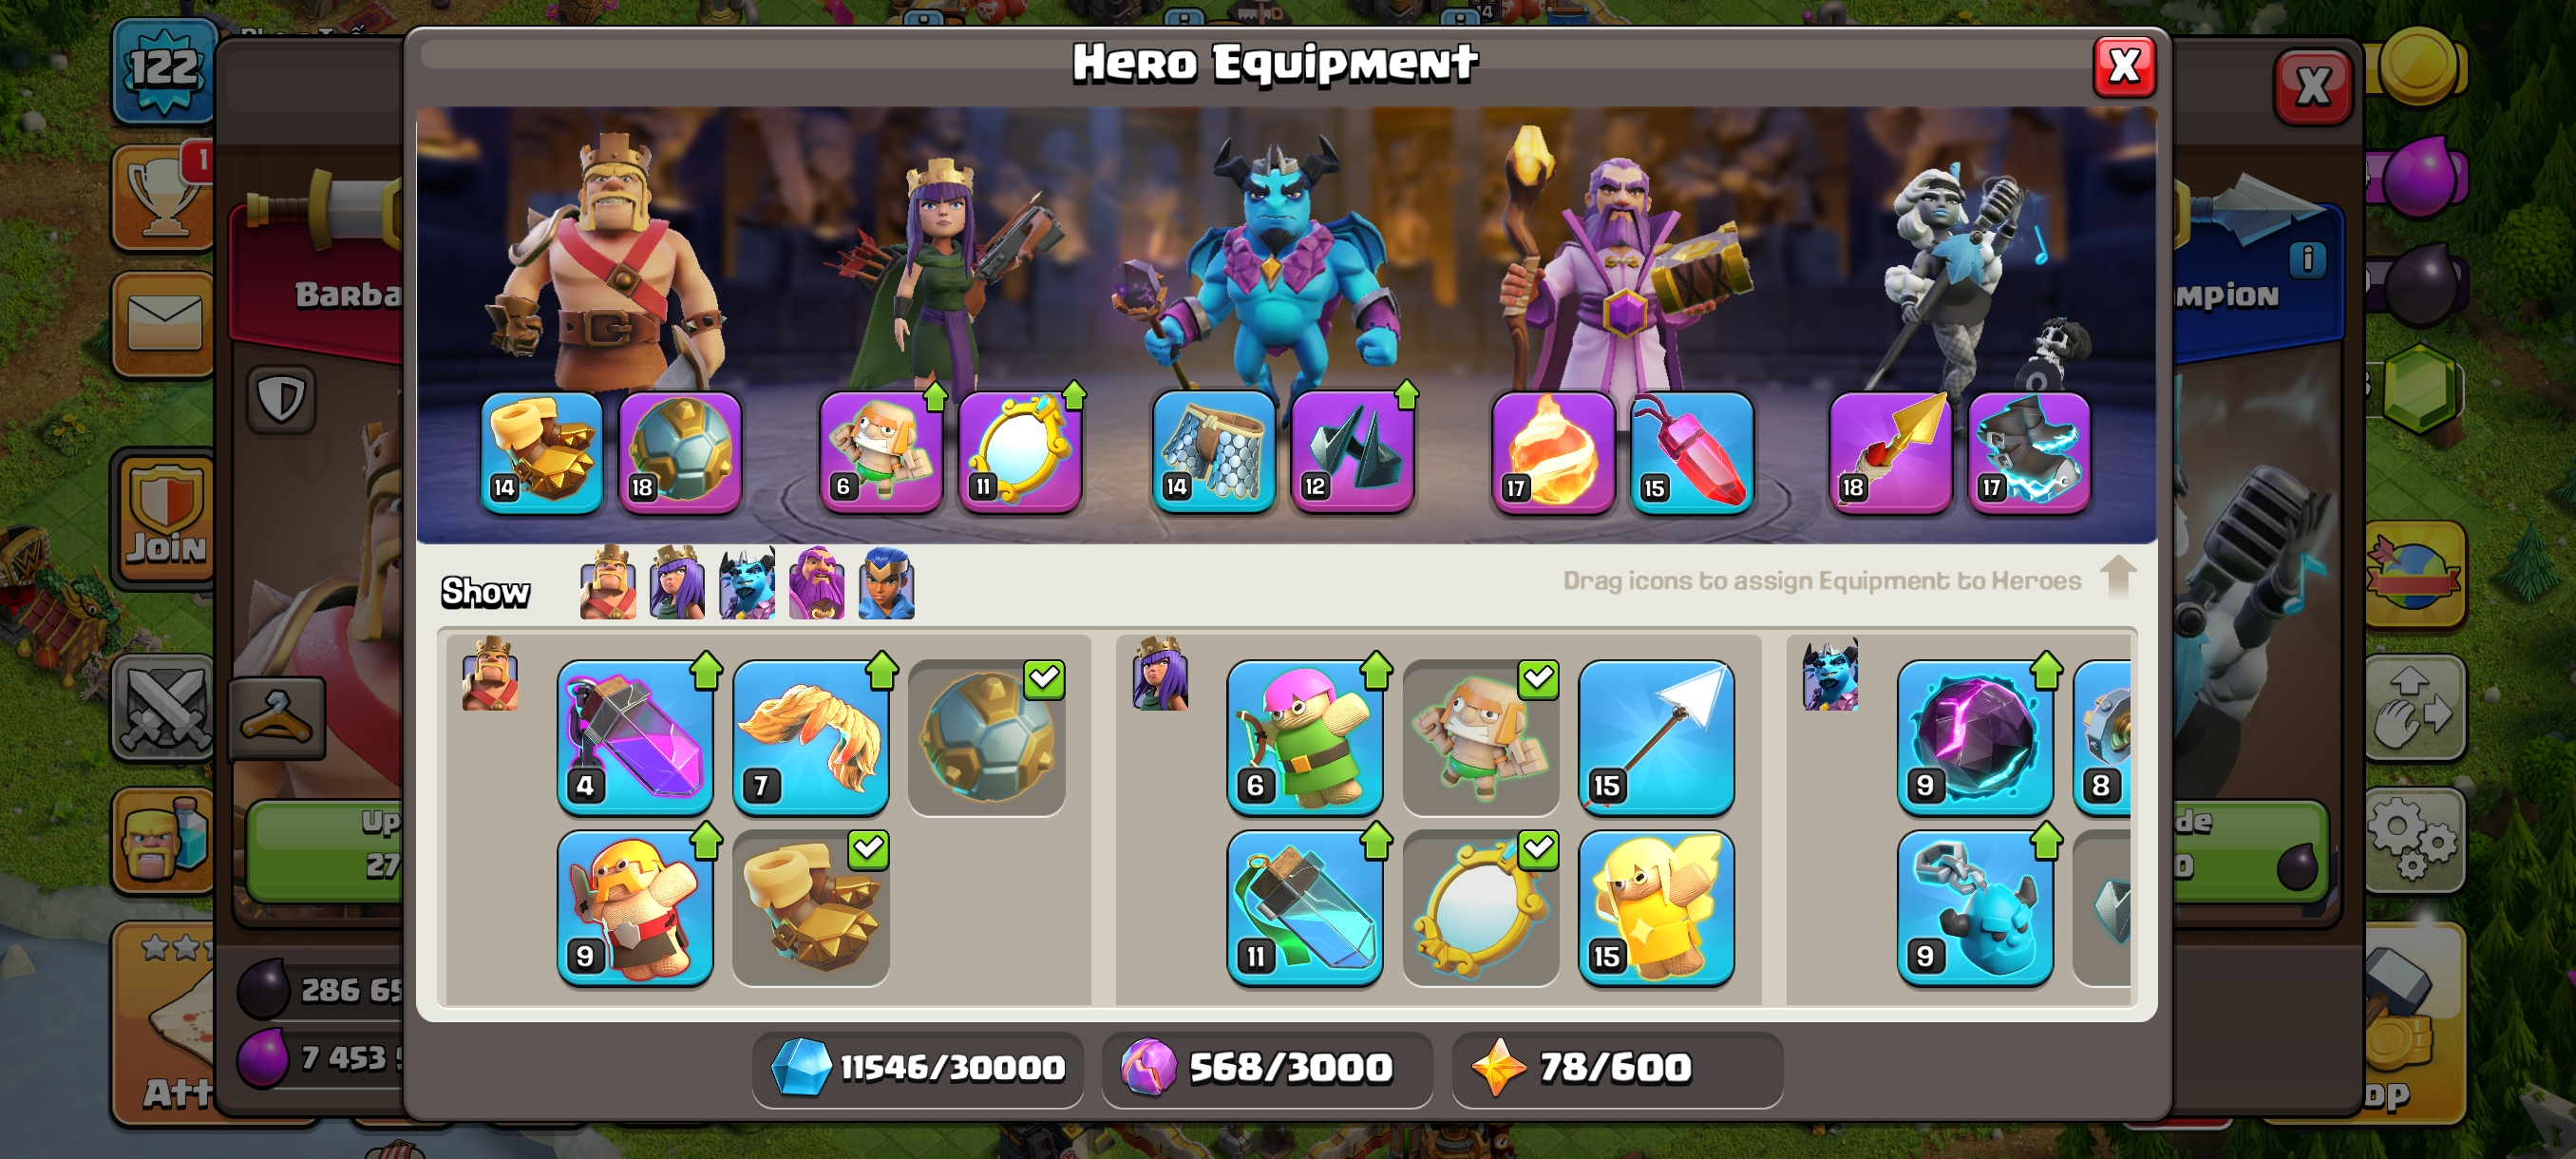Viewport: 2576px width, 1159px height.
Task: Toggle Grand Warden filter in Show row
Action: pos(816,583)
